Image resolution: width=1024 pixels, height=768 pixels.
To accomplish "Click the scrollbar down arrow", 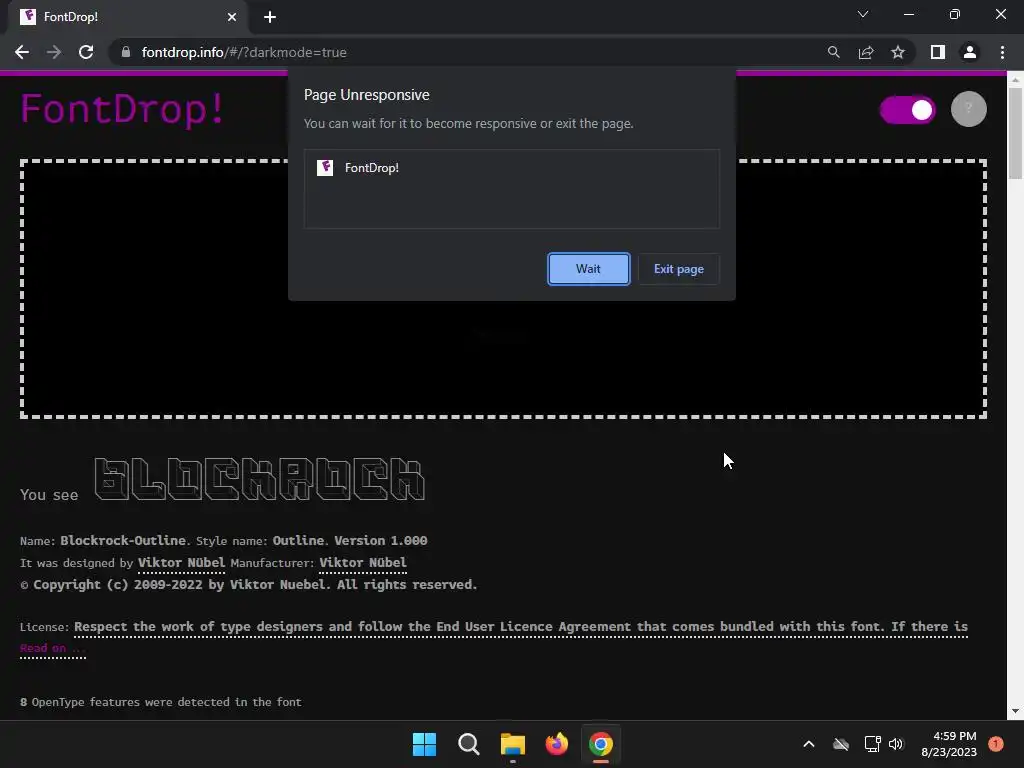I will click(1015, 711).
